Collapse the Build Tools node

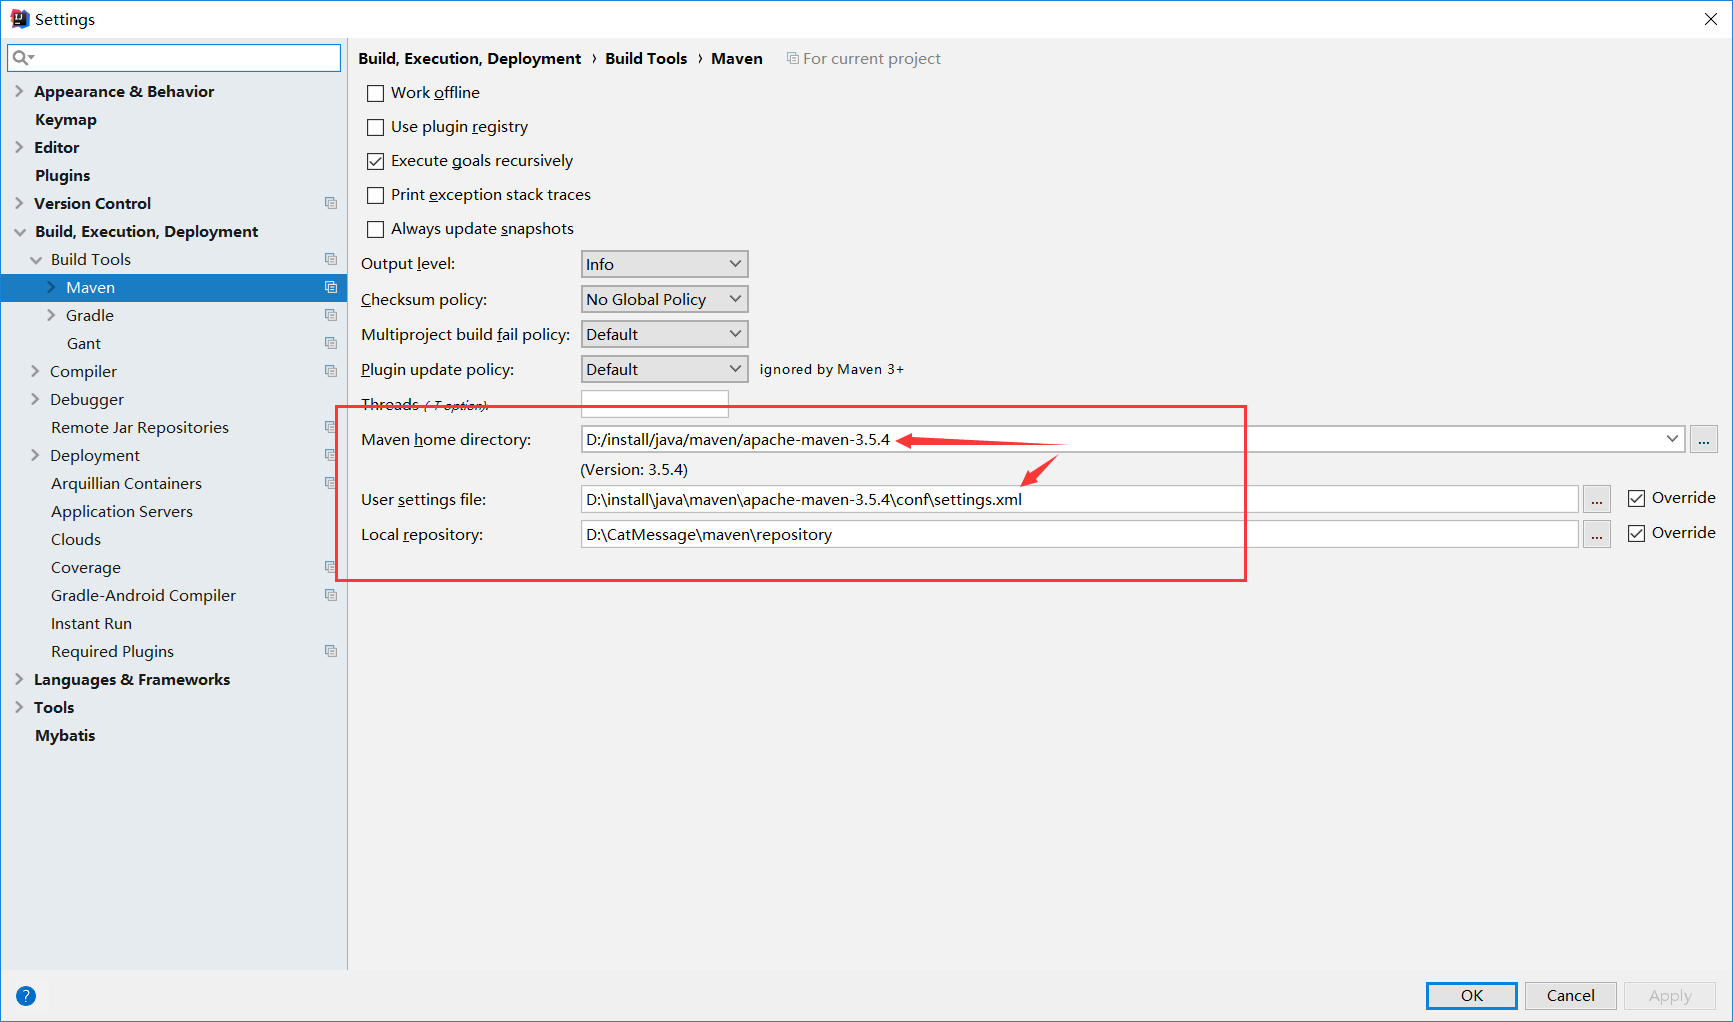tap(36, 259)
